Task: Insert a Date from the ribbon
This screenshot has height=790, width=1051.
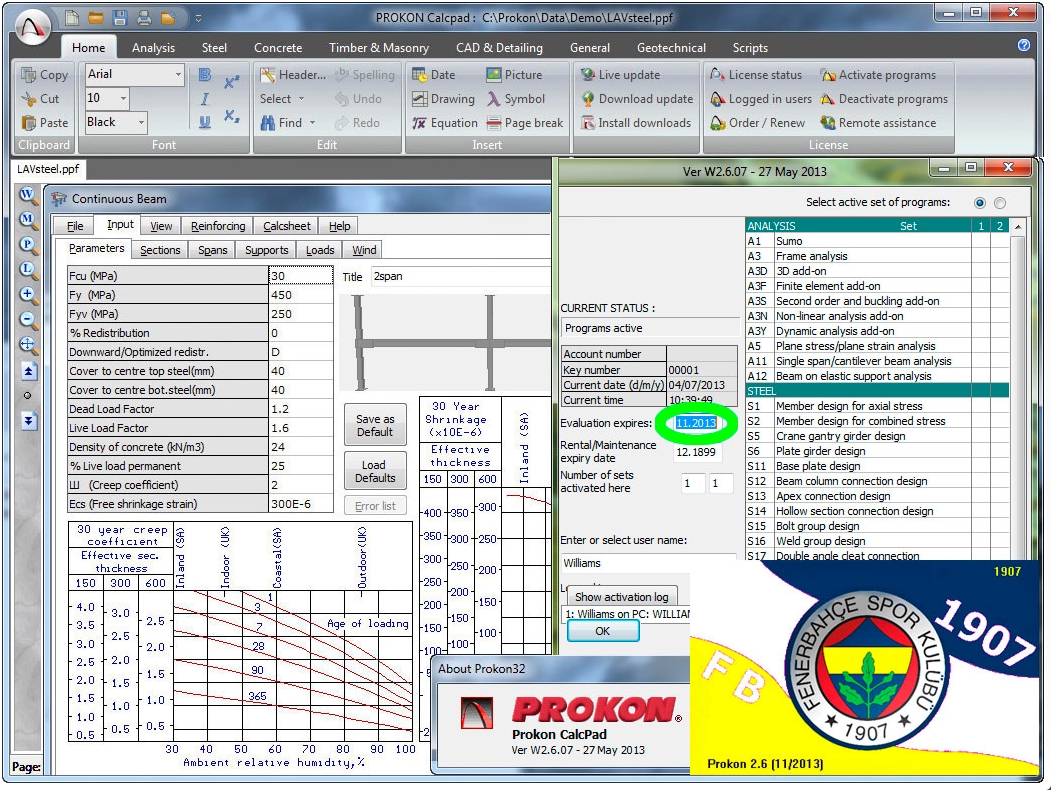Action: tap(434, 74)
